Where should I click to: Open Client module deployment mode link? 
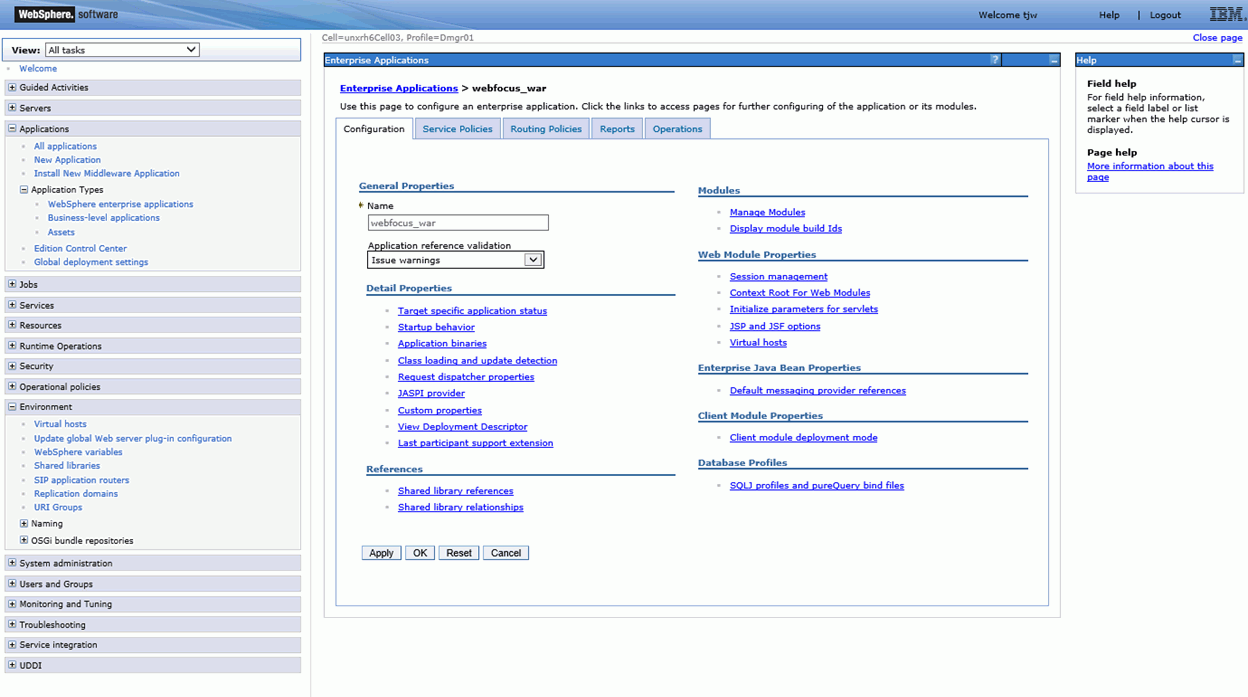(x=803, y=437)
